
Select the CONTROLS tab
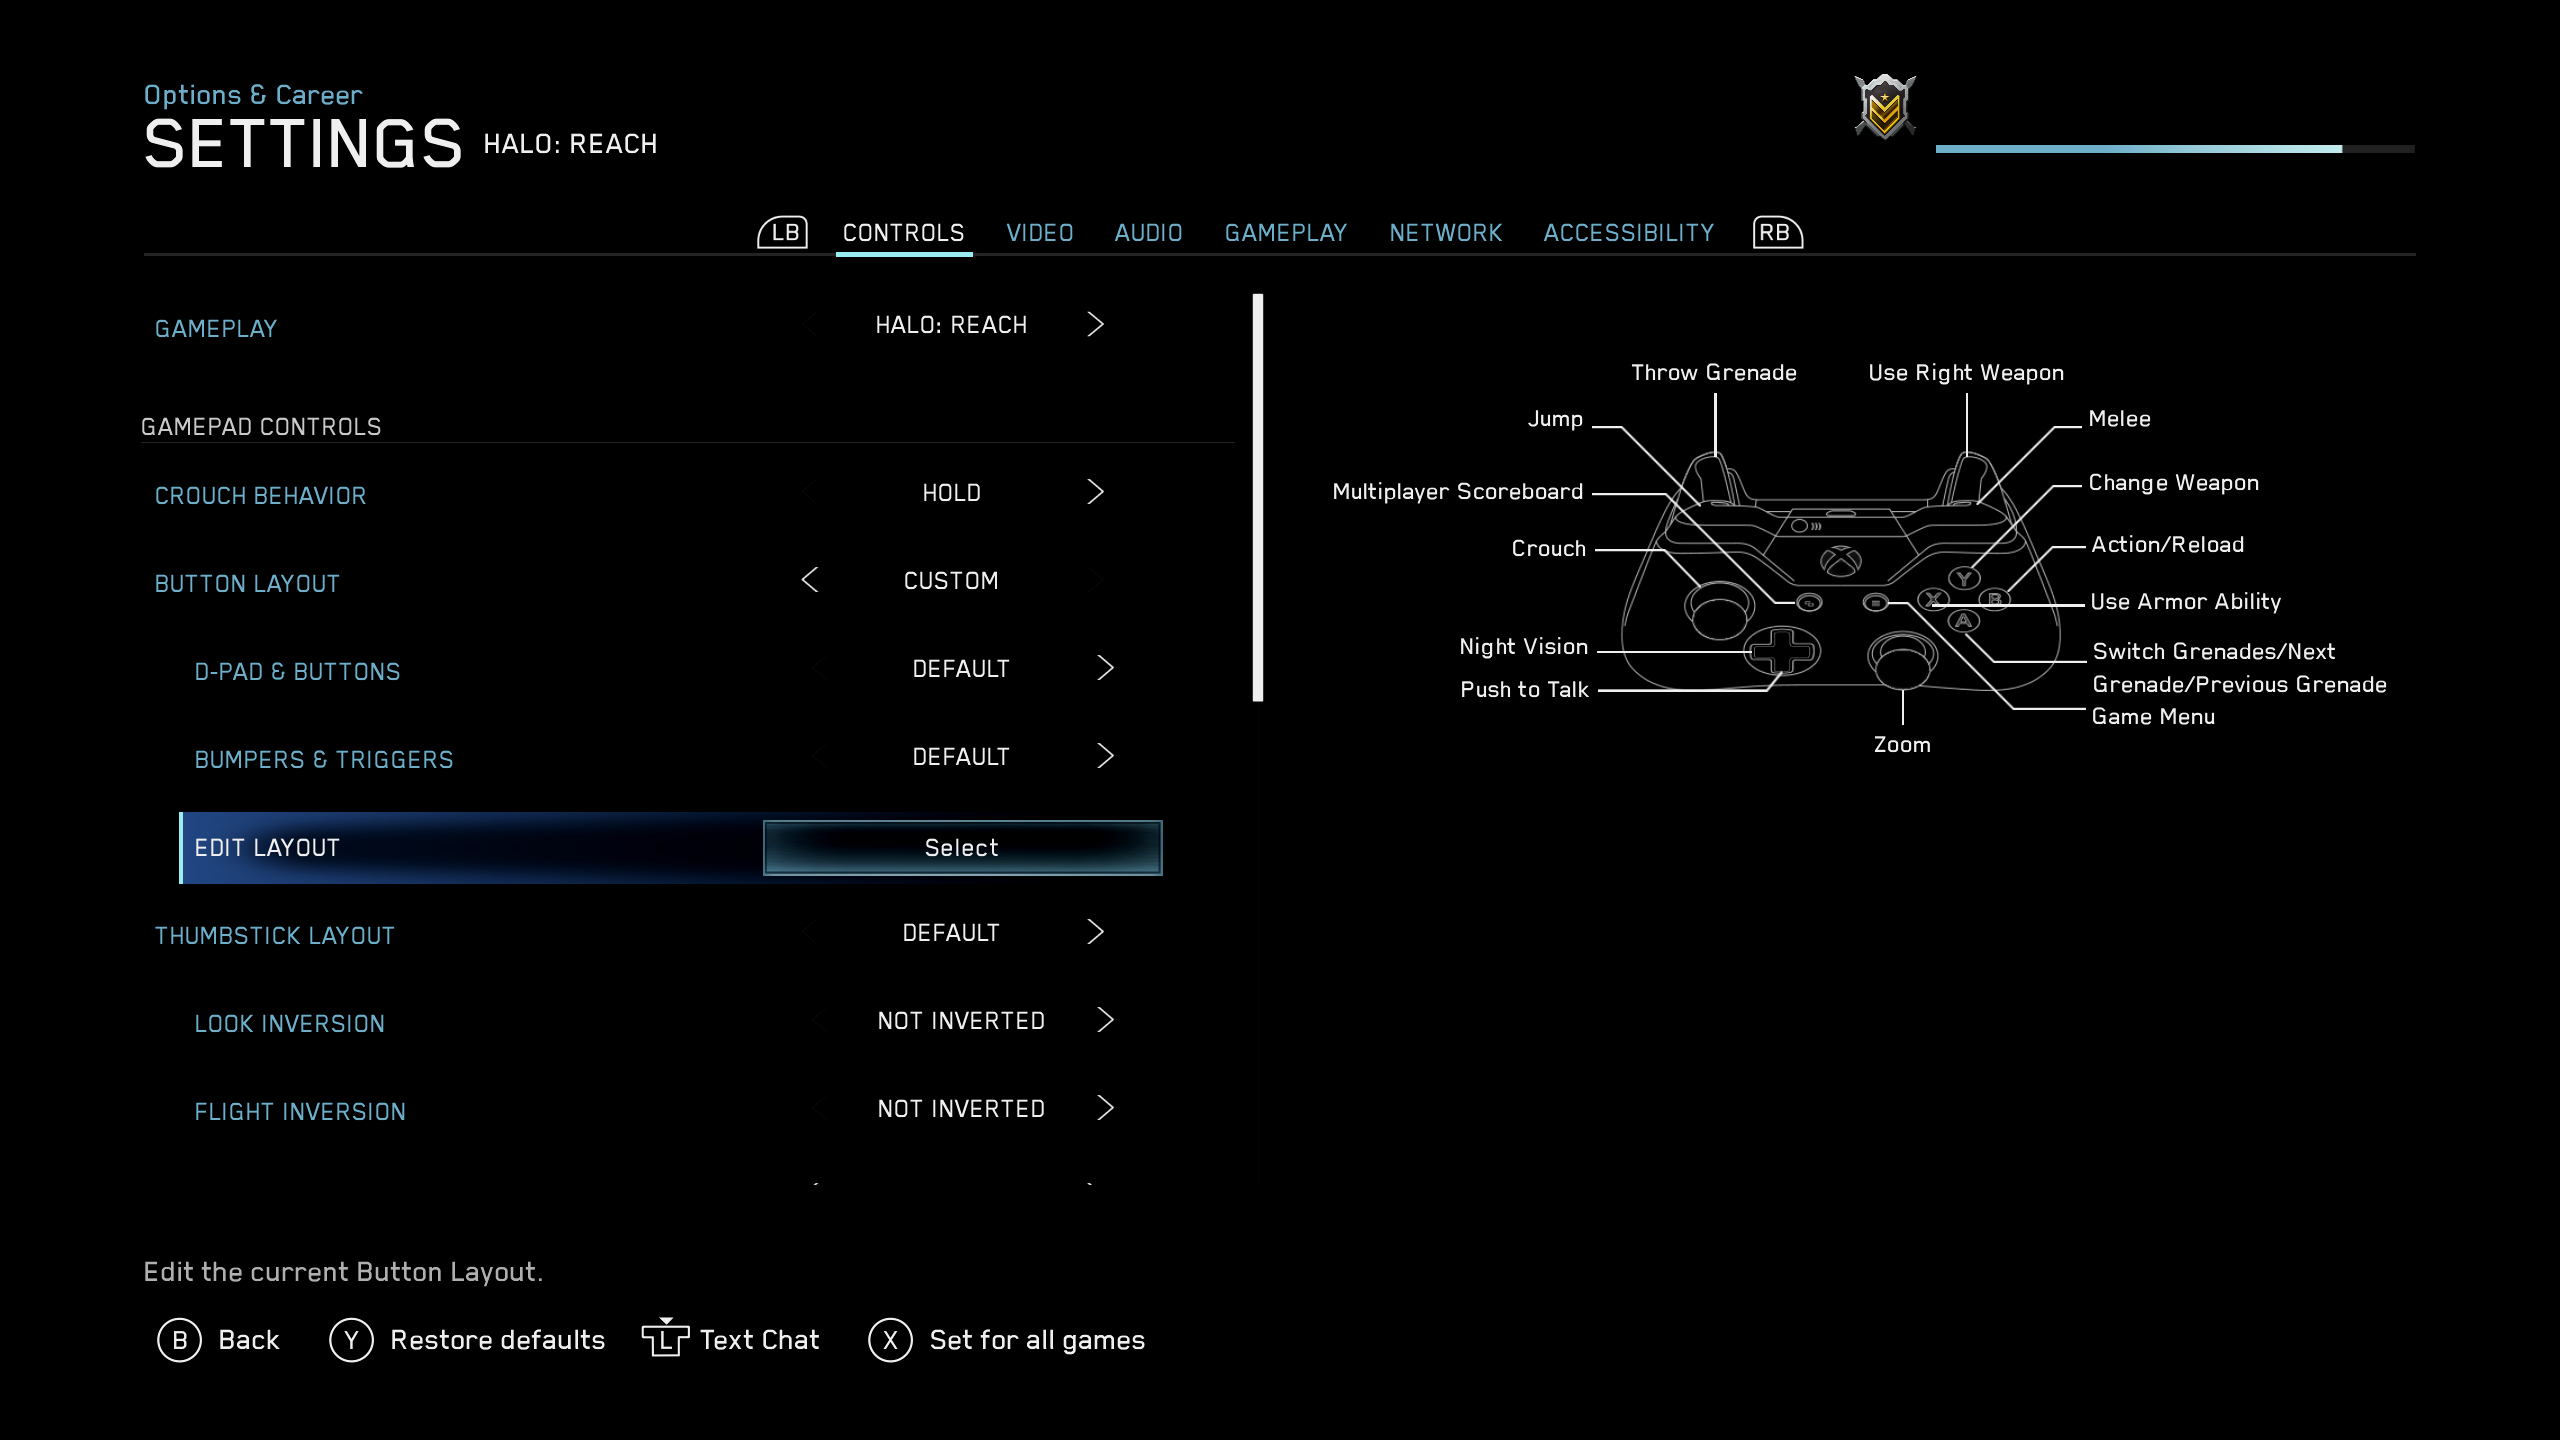point(902,232)
